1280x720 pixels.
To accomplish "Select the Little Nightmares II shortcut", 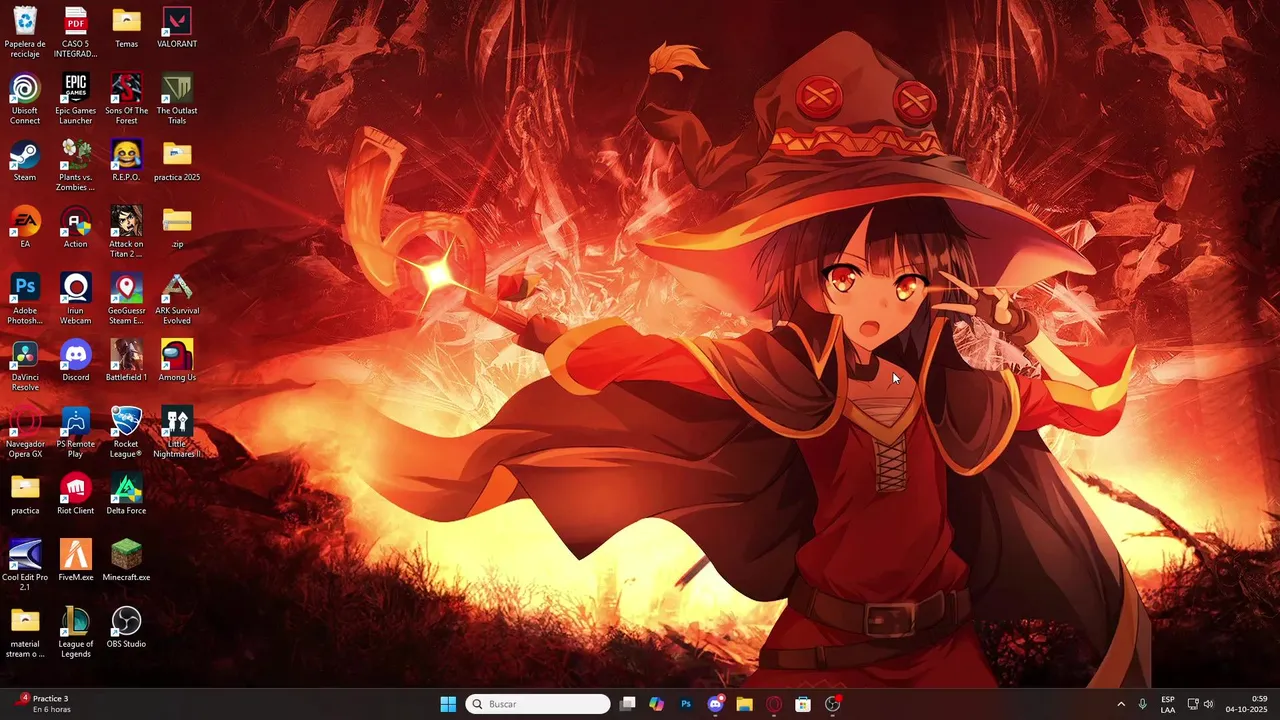I will coord(177,431).
